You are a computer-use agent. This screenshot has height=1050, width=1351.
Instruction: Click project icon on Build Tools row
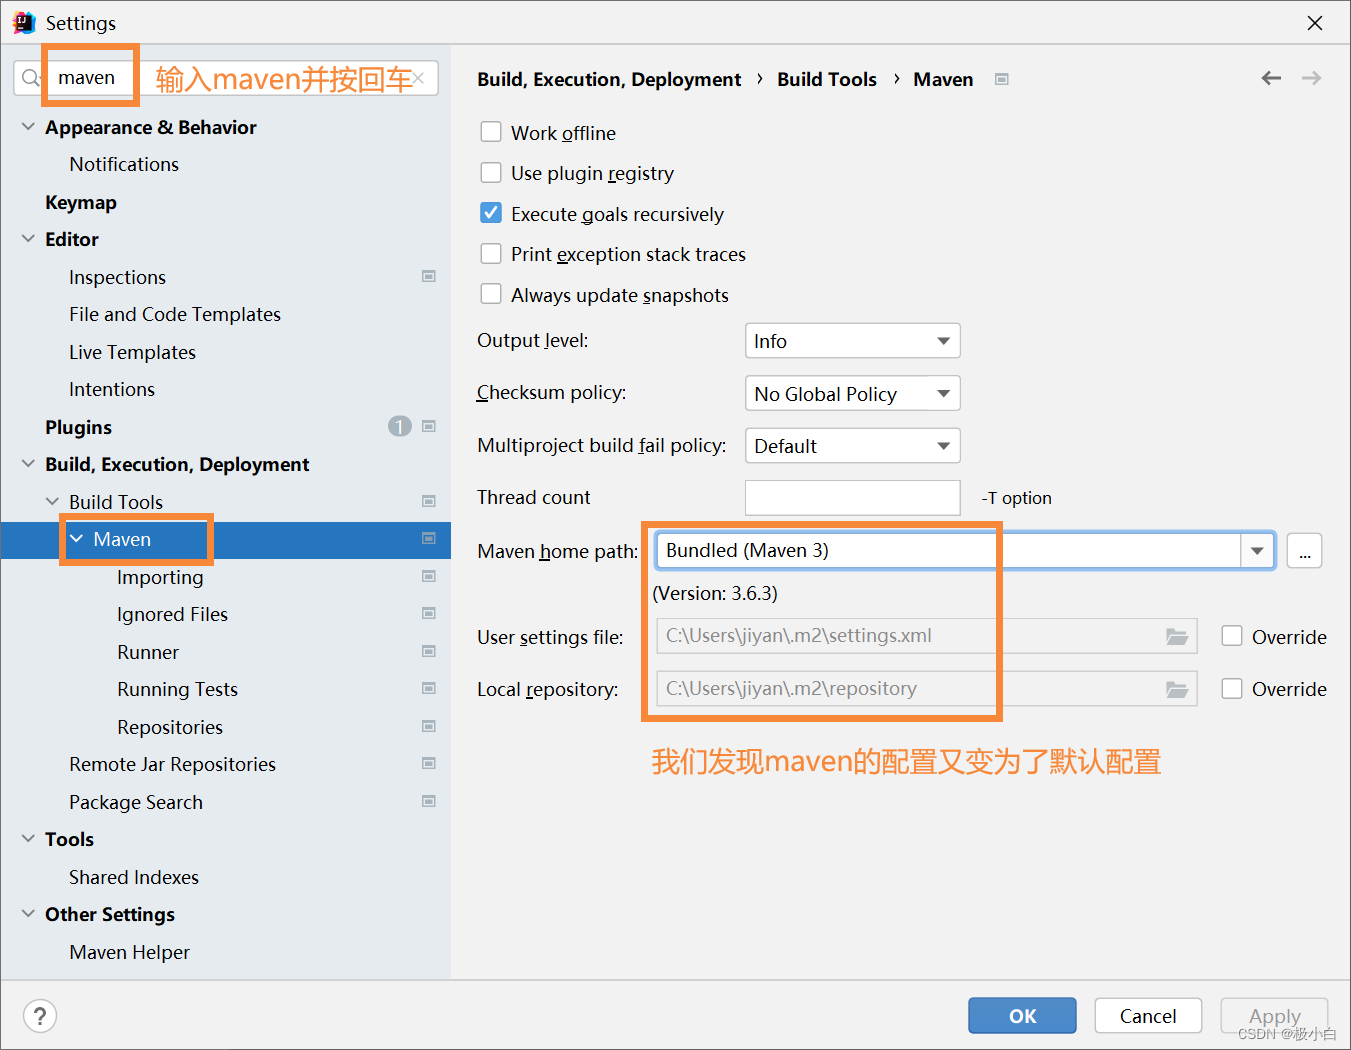point(429,501)
